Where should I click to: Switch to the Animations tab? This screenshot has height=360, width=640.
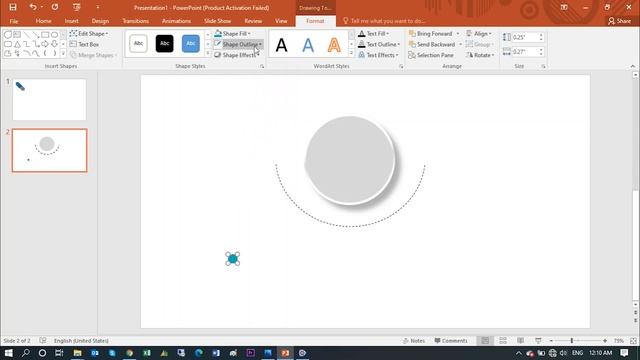(x=176, y=21)
